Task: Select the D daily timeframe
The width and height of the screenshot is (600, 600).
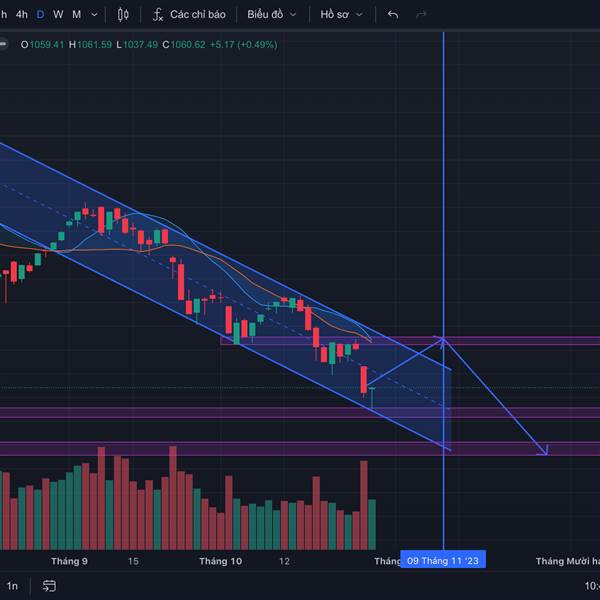Action: tap(40, 15)
